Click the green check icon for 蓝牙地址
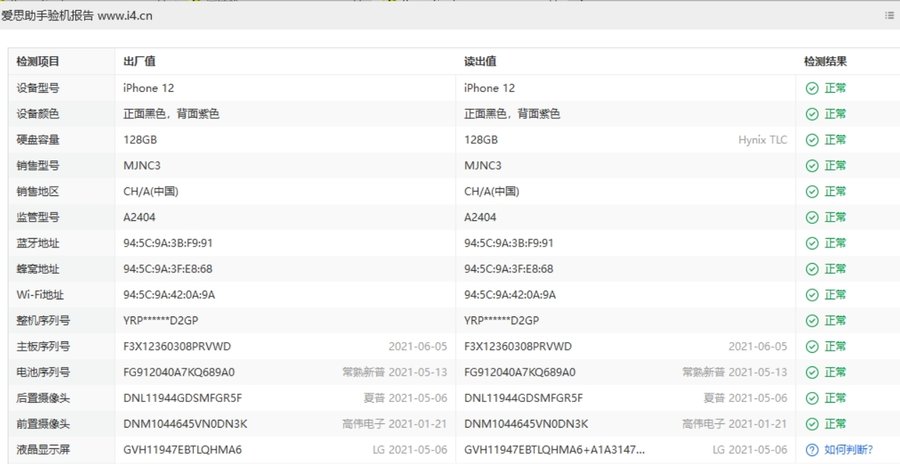The height and width of the screenshot is (464, 900). (812, 243)
